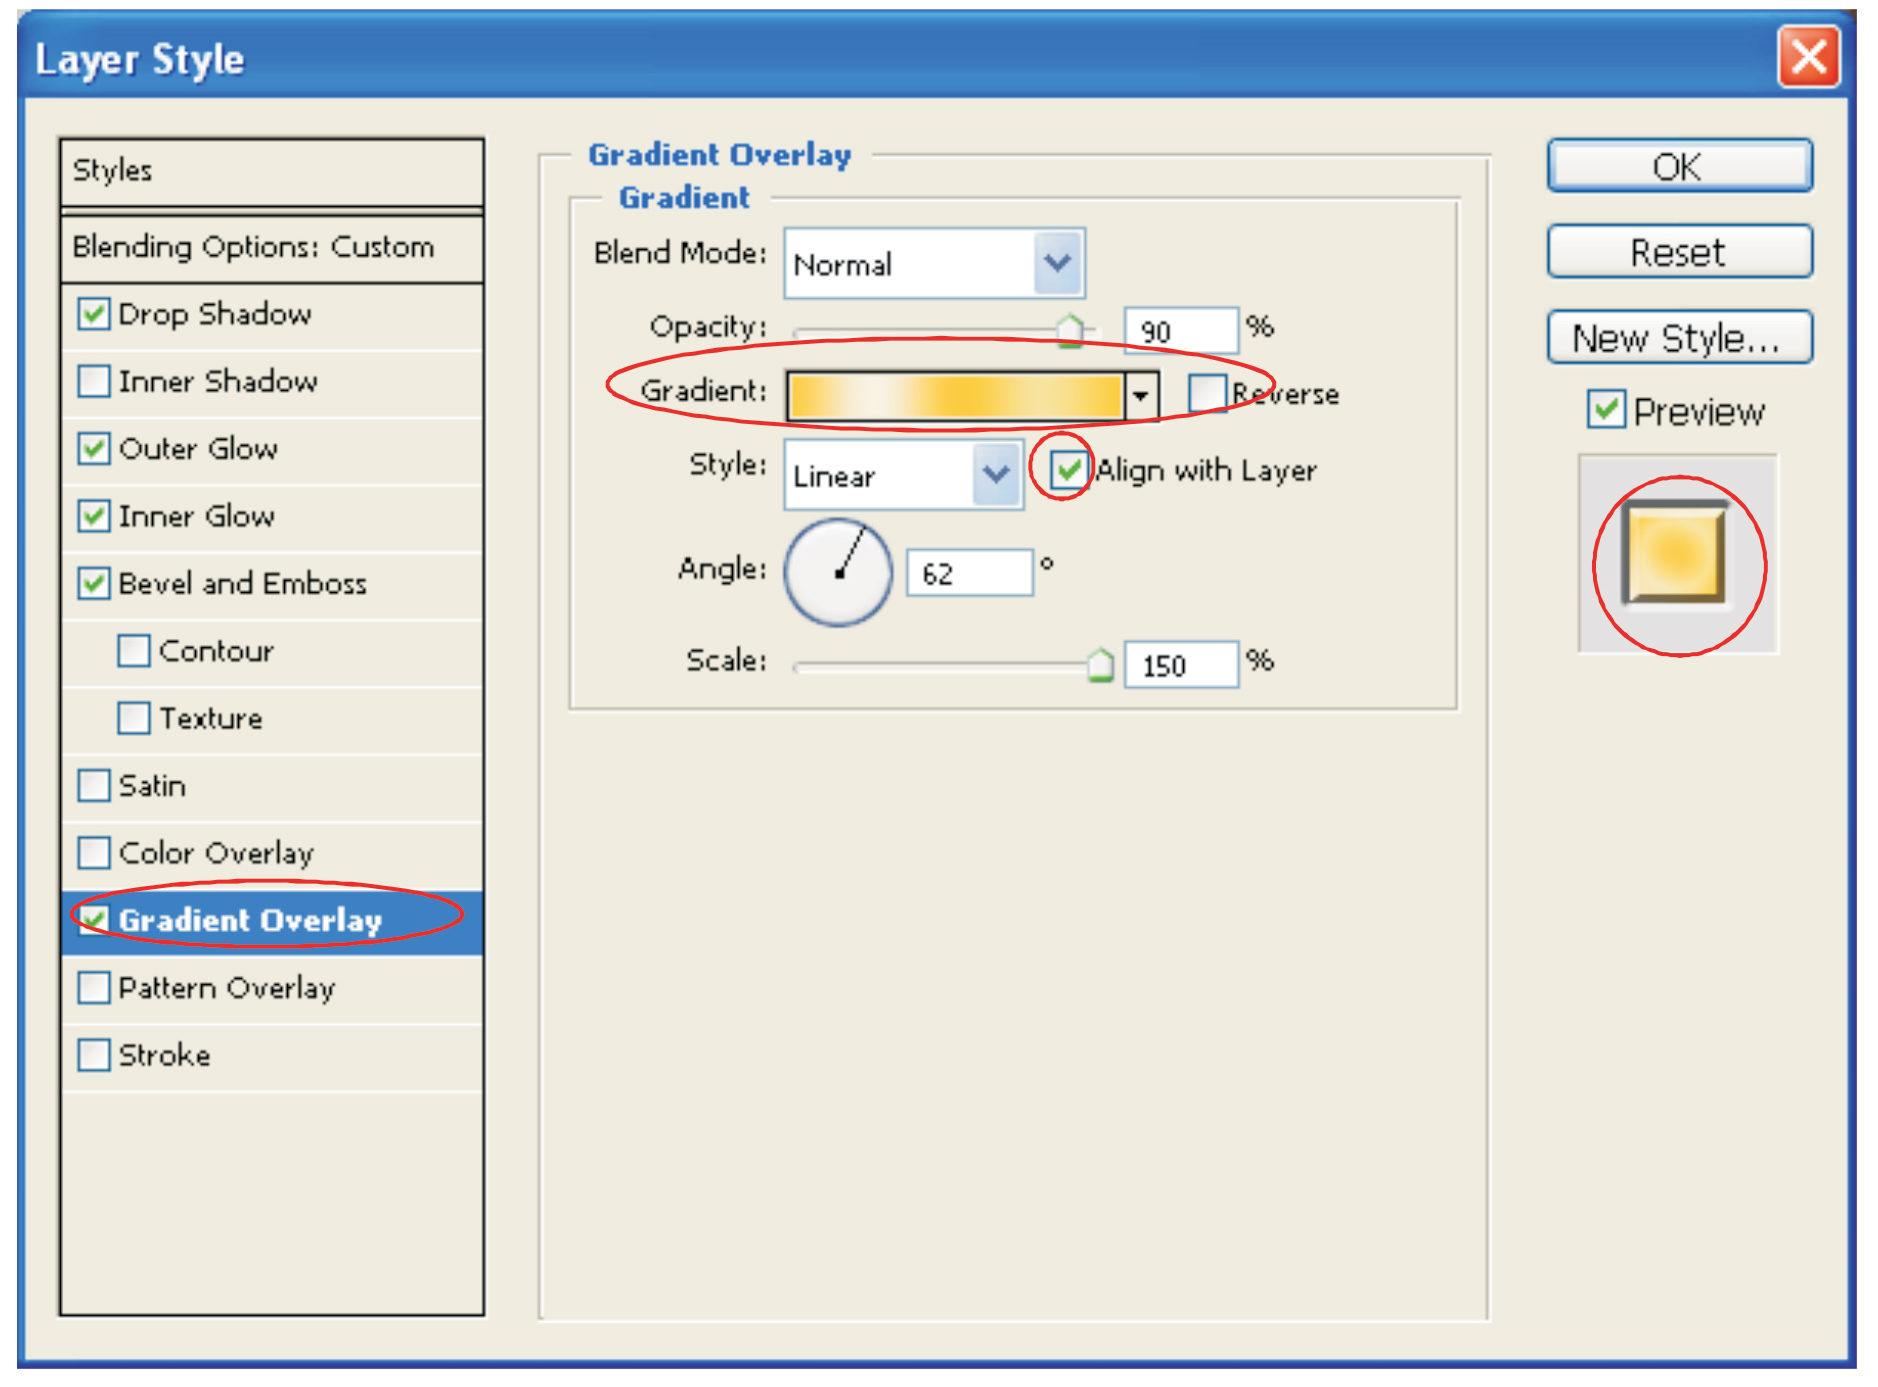Enable the Reverse checkbox
This screenshot has height=1387, width=1878.
[1206, 393]
